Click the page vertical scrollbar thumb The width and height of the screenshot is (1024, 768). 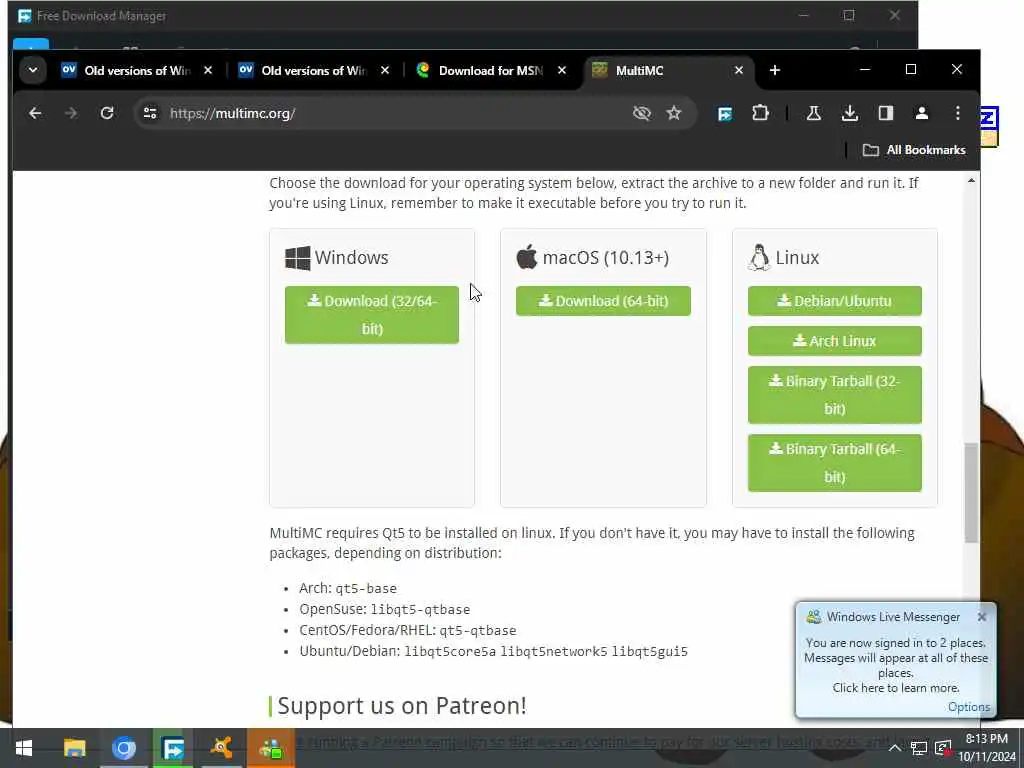click(x=971, y=492)
